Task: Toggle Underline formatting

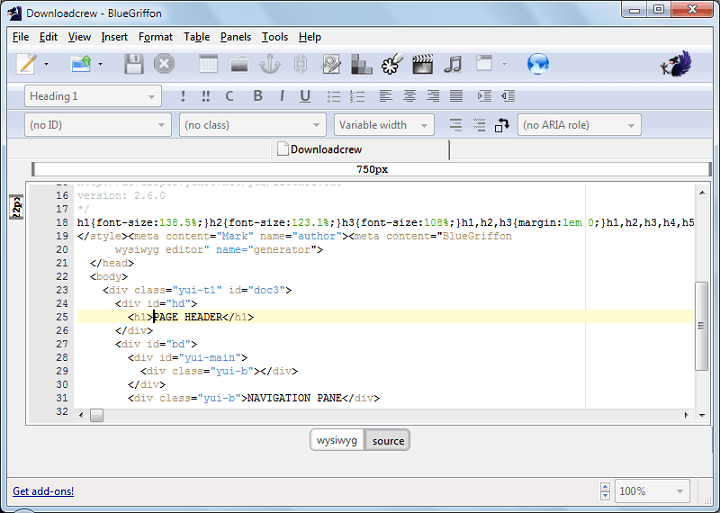Action: (x=305, y=96)
